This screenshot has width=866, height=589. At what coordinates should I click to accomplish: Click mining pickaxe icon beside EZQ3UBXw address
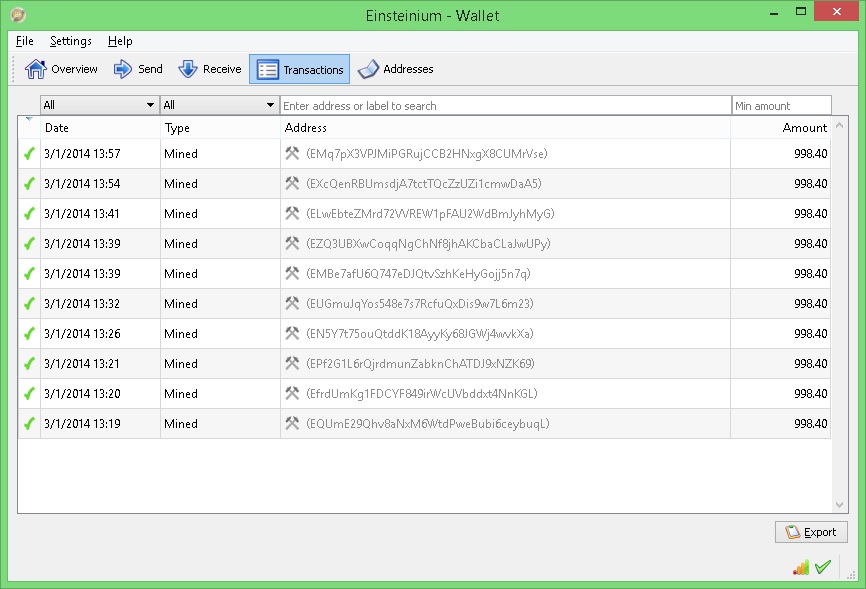[292, 243]
